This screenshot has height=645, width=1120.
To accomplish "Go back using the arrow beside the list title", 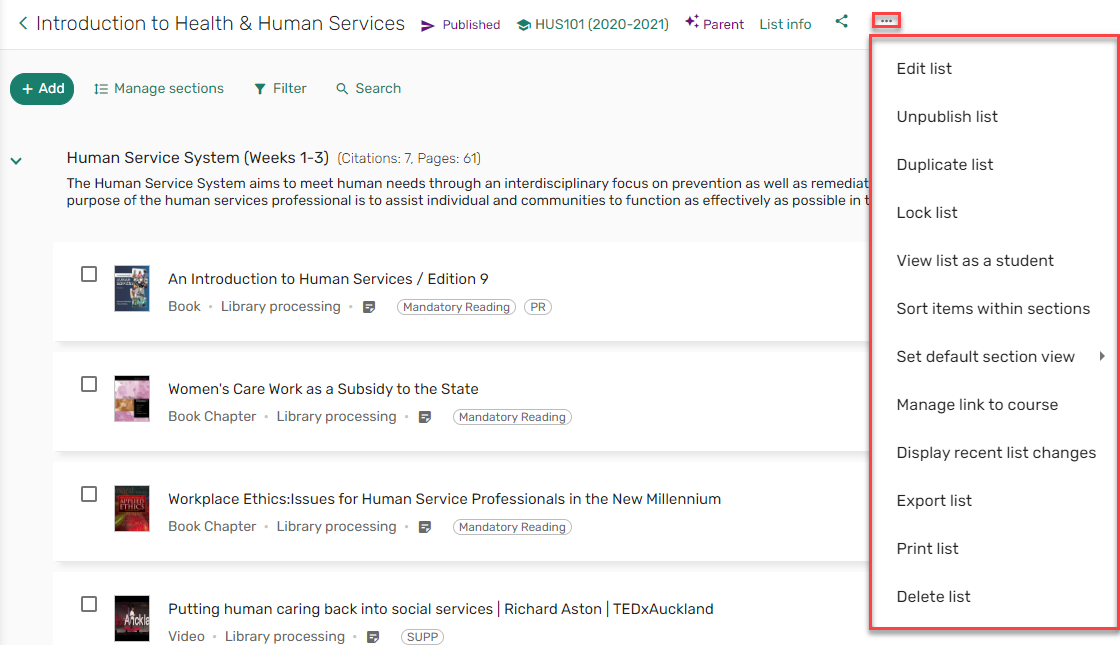I will click(23, 24).
